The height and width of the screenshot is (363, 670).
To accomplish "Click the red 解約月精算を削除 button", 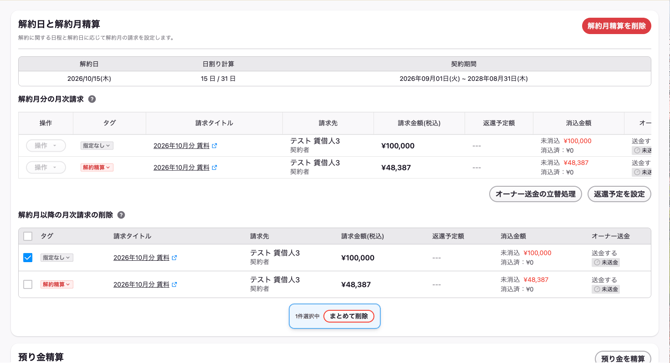I will [616, 26].
